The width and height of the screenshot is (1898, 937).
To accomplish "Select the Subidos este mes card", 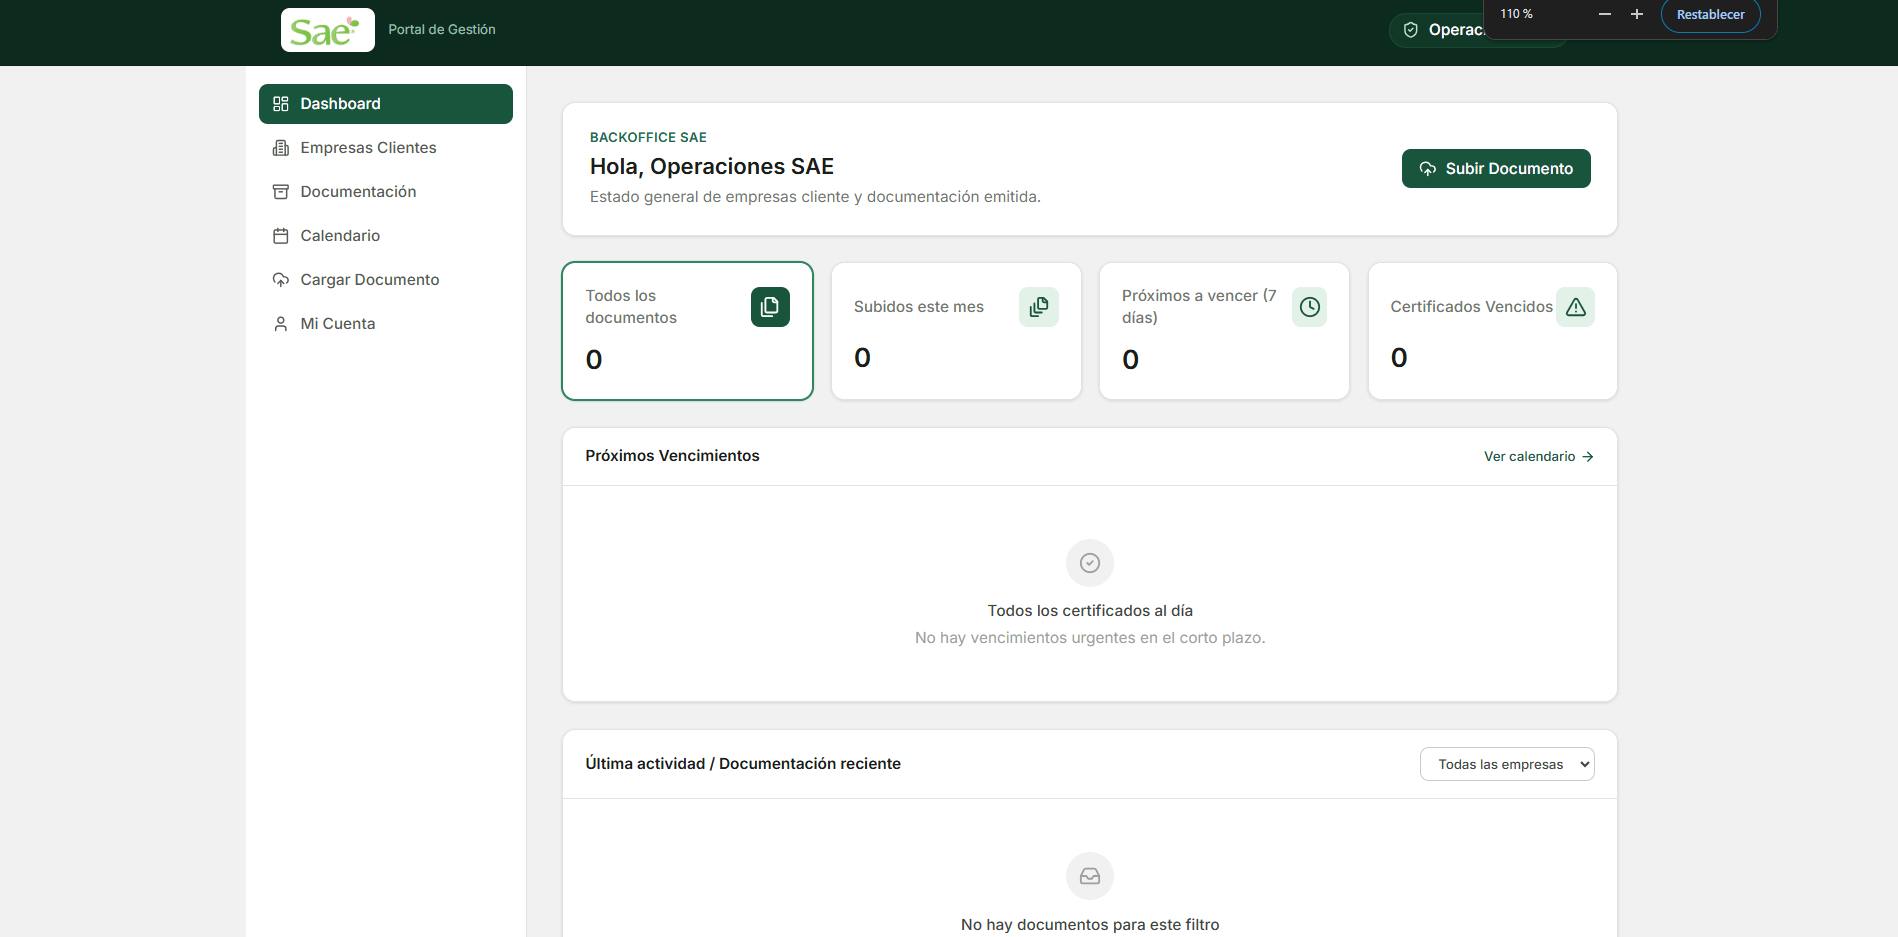I will (x=956, y=331).
